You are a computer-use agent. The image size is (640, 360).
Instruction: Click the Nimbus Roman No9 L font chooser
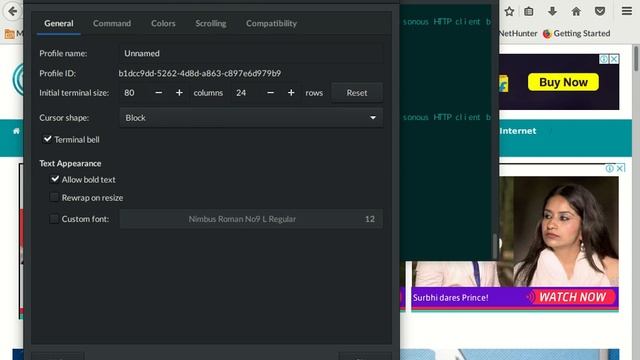[251, 219]
